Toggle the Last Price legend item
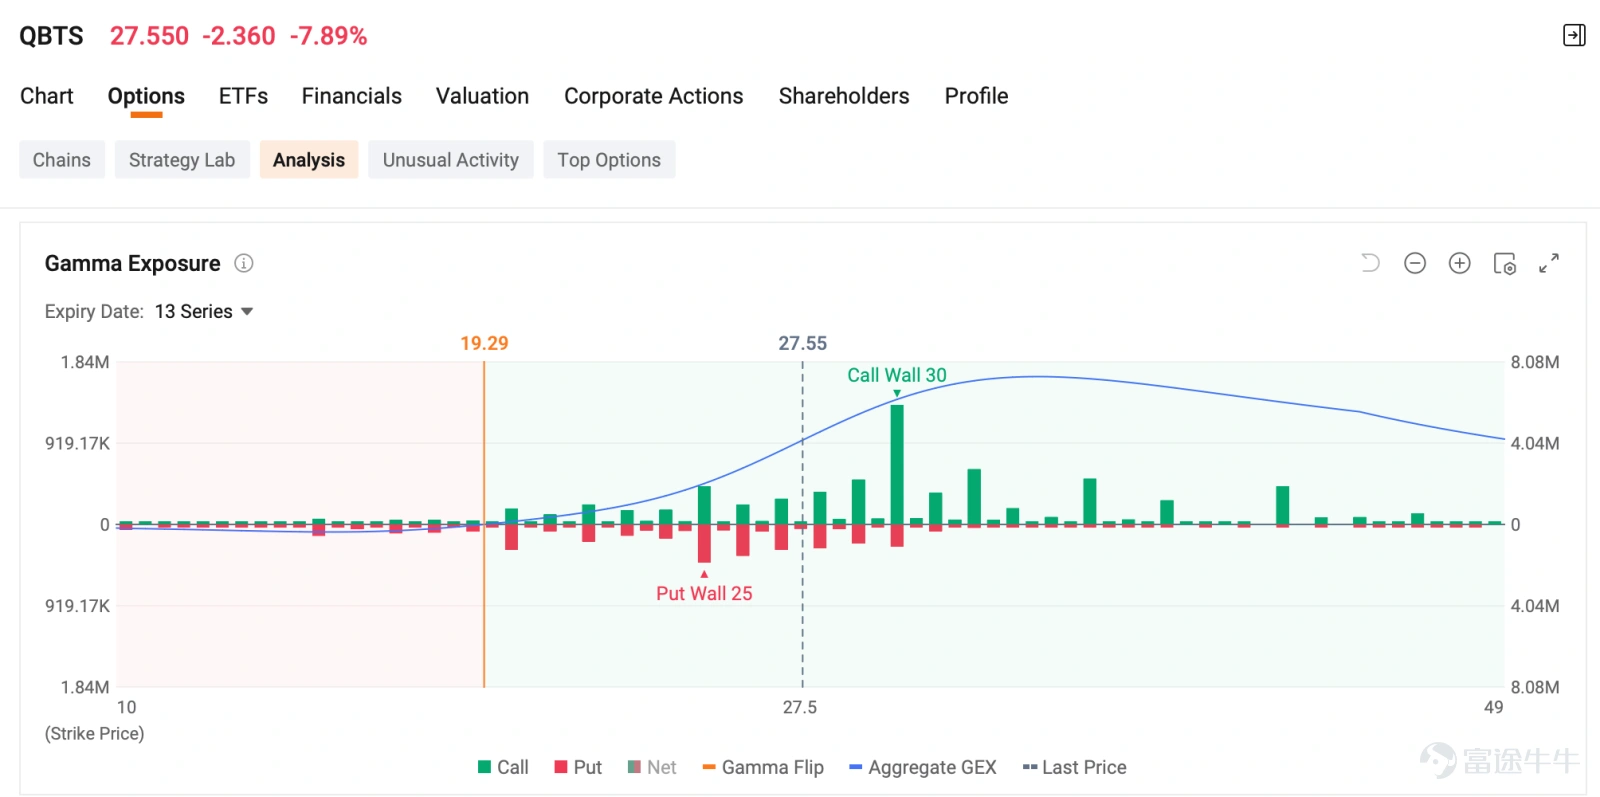The height and width of the screenshot is (797, 1600). tap(1074, 767)
